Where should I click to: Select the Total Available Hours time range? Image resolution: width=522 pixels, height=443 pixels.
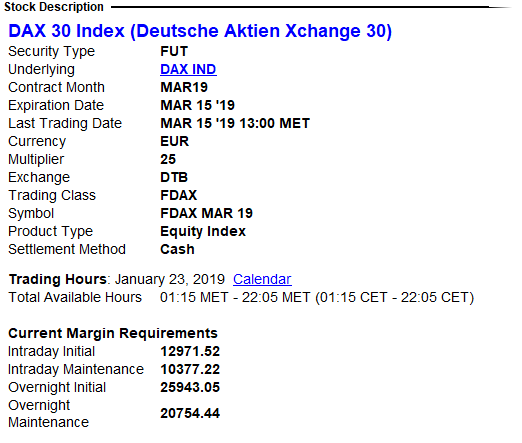pyautogui.click(x=317, y=297)
